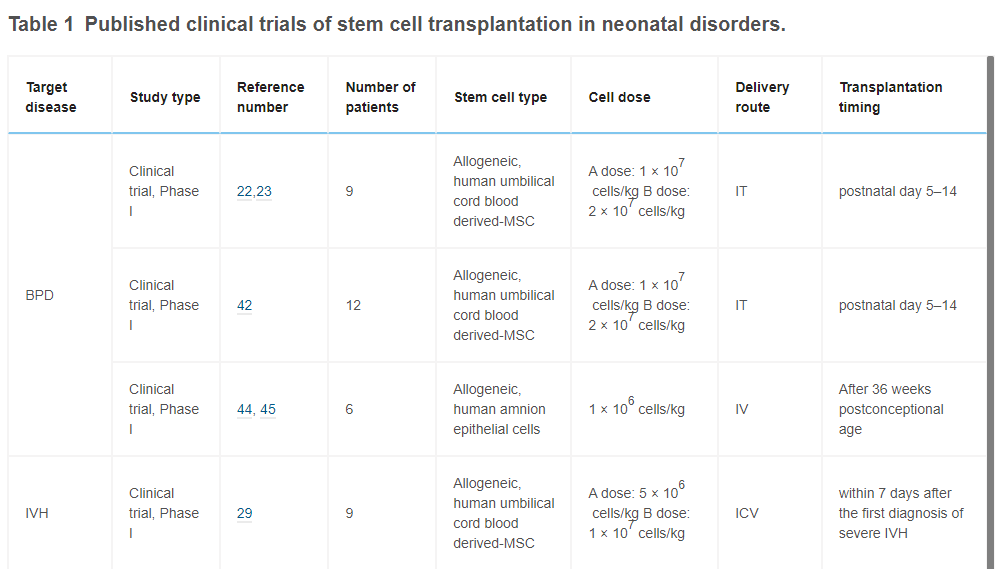Click the IVH target disease cell
The height and width of the screenshot is (569, 1002).
pyautogui.click(x=36, y=513)
